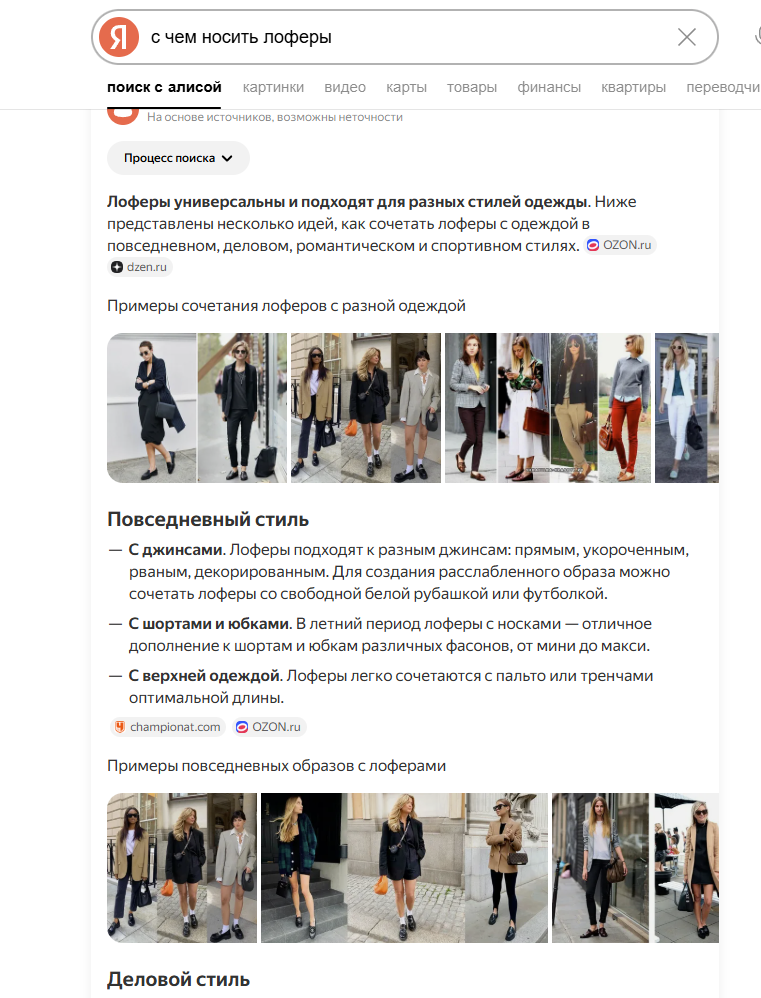
Task: Click the Yandex logo in search bar
Action: (119, 37)
